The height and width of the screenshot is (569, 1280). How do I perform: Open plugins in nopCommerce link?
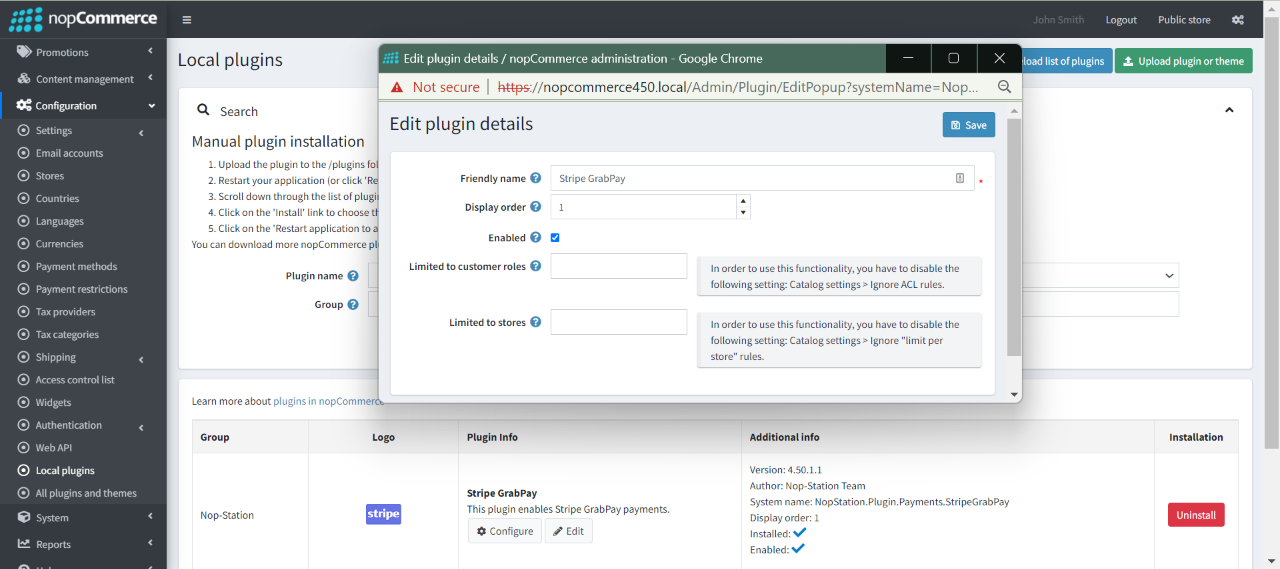tap(328, 401)
